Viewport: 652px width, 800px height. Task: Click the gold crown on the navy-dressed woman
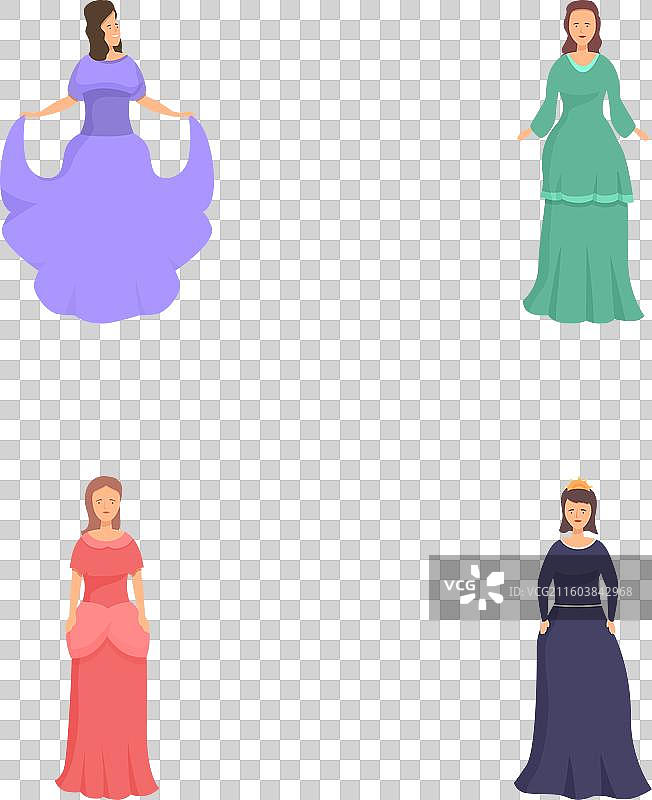pyautogui.click(x=578, y=486)
